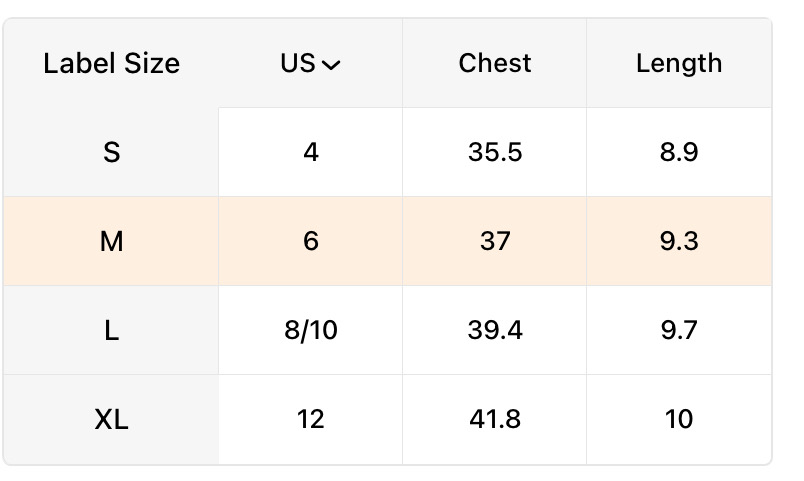This screenshot has height=481, width=804.
Task: Click the 8.9 length value
Action: click(679, 153)
